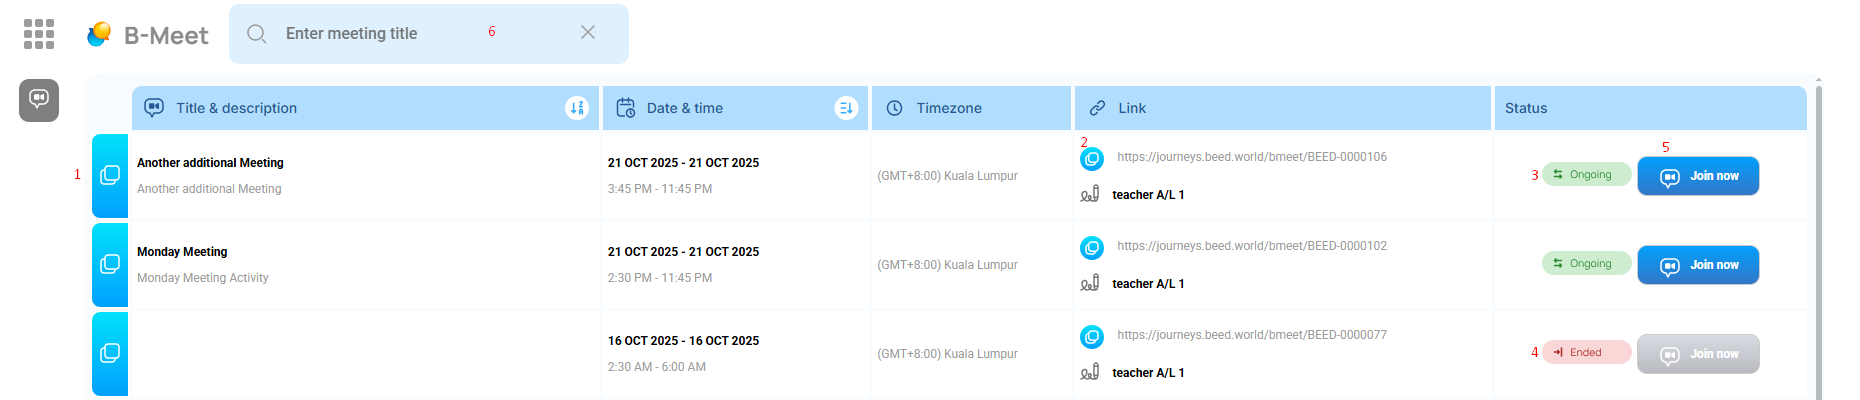Click the copy icon for Another additional Meeting row
Image resolution: width=1860 pixels, height=400 pixels.
coord(110,176)
